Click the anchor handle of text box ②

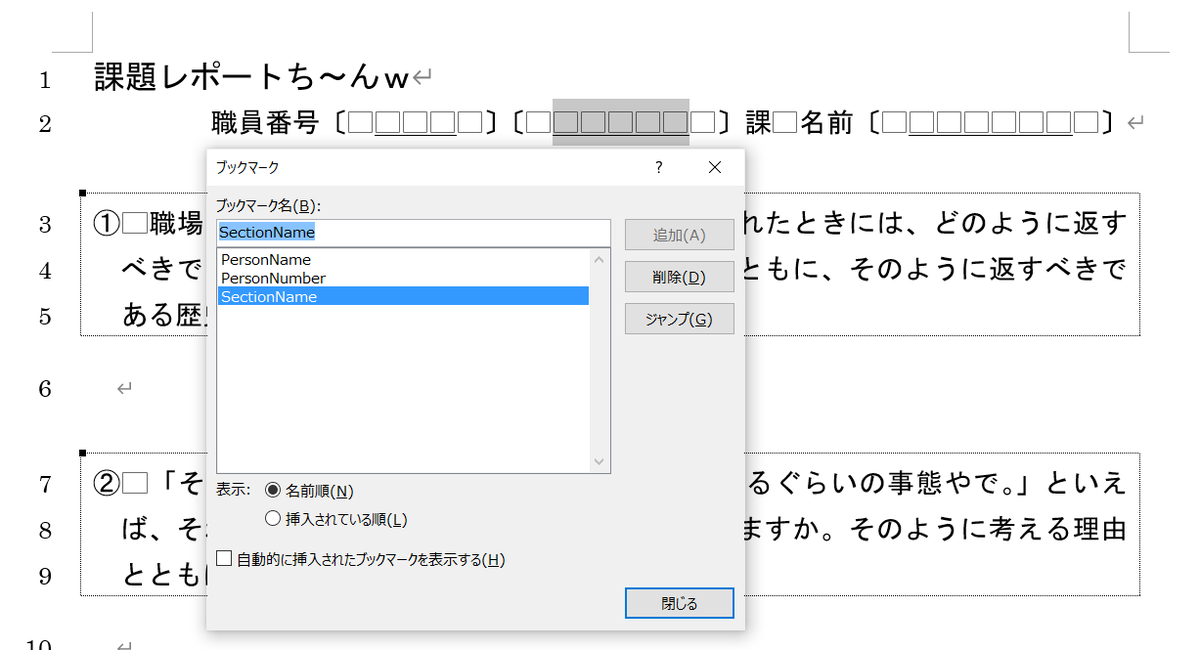82,453
